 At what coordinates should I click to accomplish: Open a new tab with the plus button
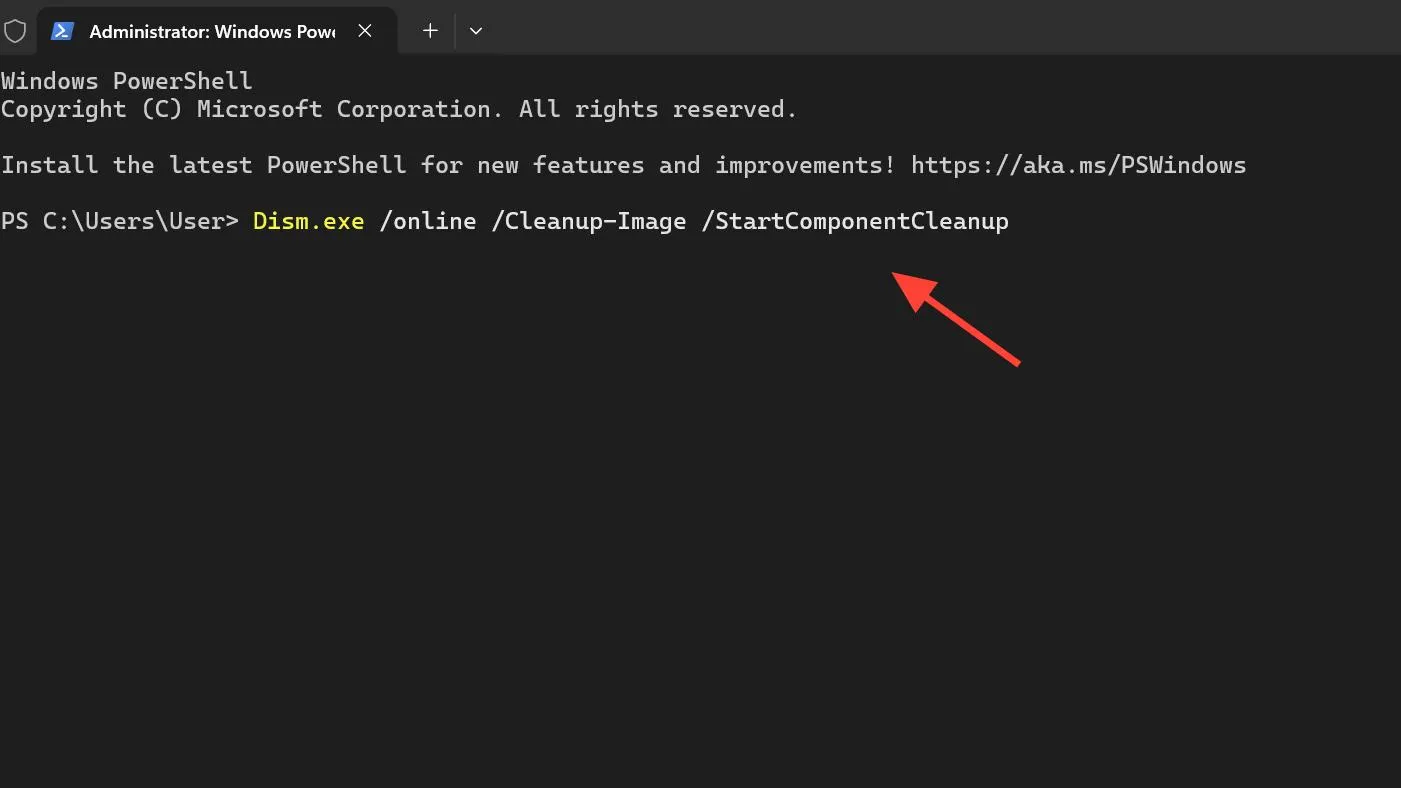click(430, 31)
